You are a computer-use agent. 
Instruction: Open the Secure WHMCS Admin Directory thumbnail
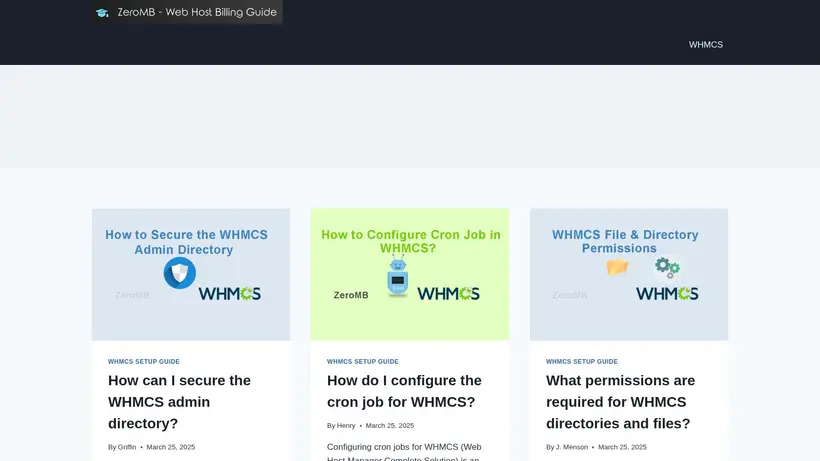click(x=191, y=274)
